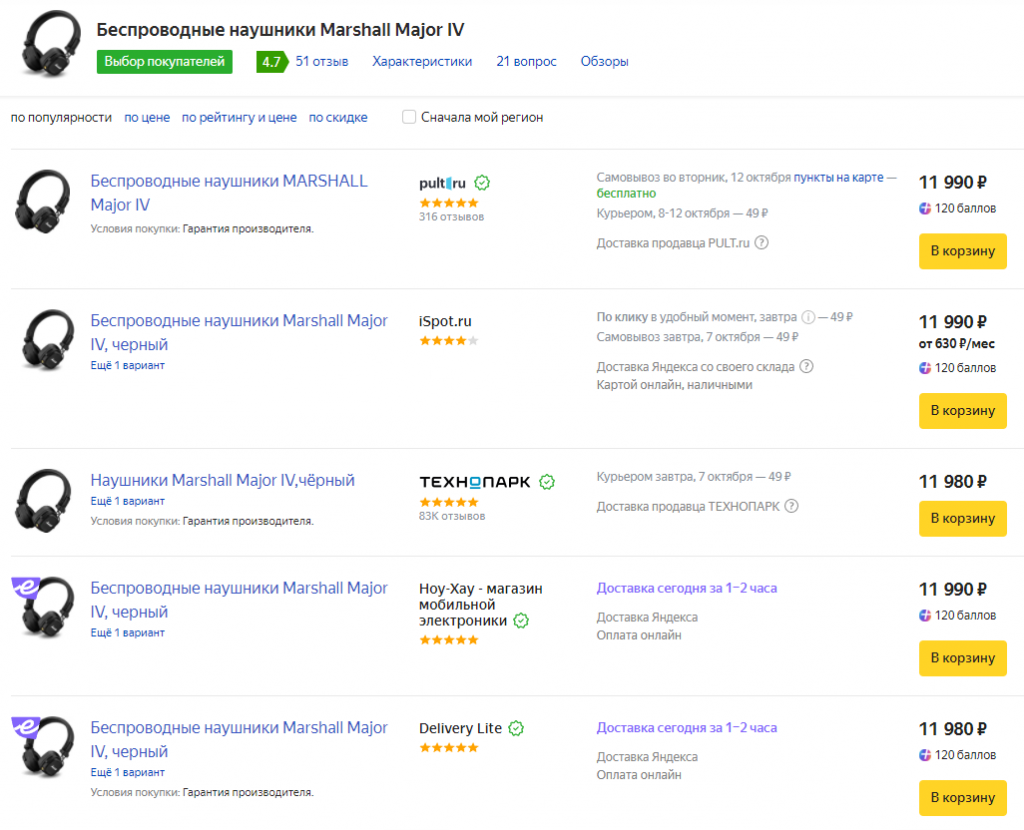
Task: Click the points icon in Ноу-Хау offer
Action: pos(925,615)
